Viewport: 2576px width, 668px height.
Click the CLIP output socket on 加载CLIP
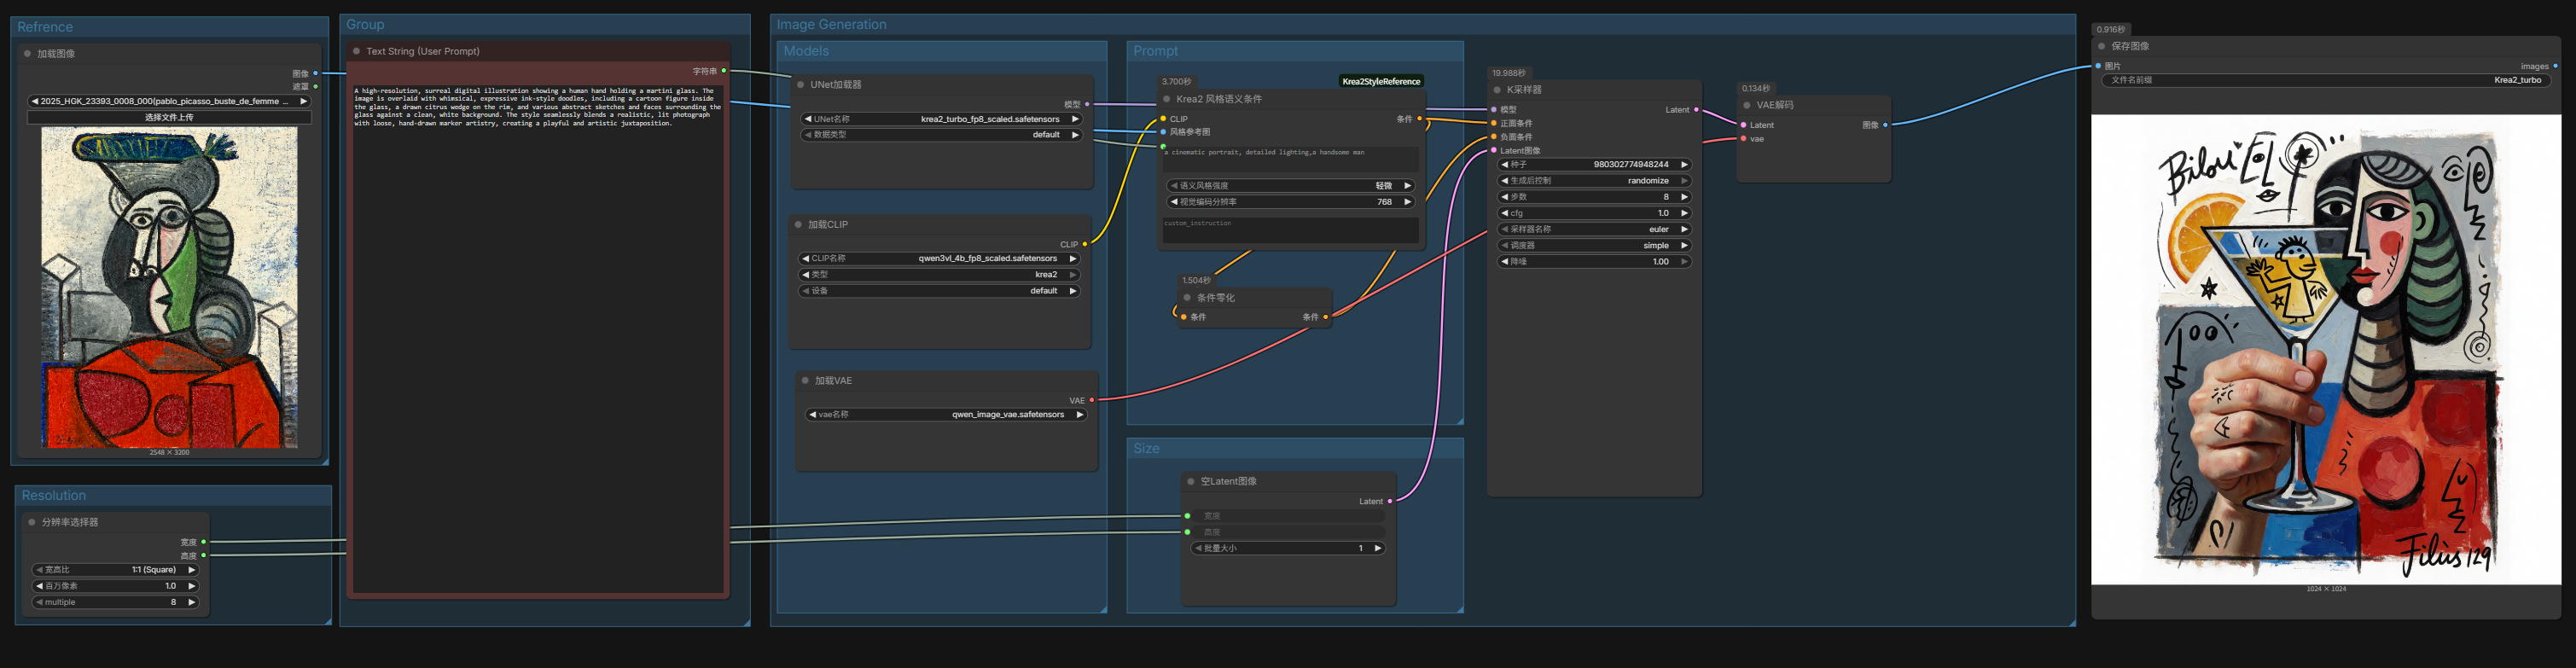pyautogui.click(x=1084, y=244)
